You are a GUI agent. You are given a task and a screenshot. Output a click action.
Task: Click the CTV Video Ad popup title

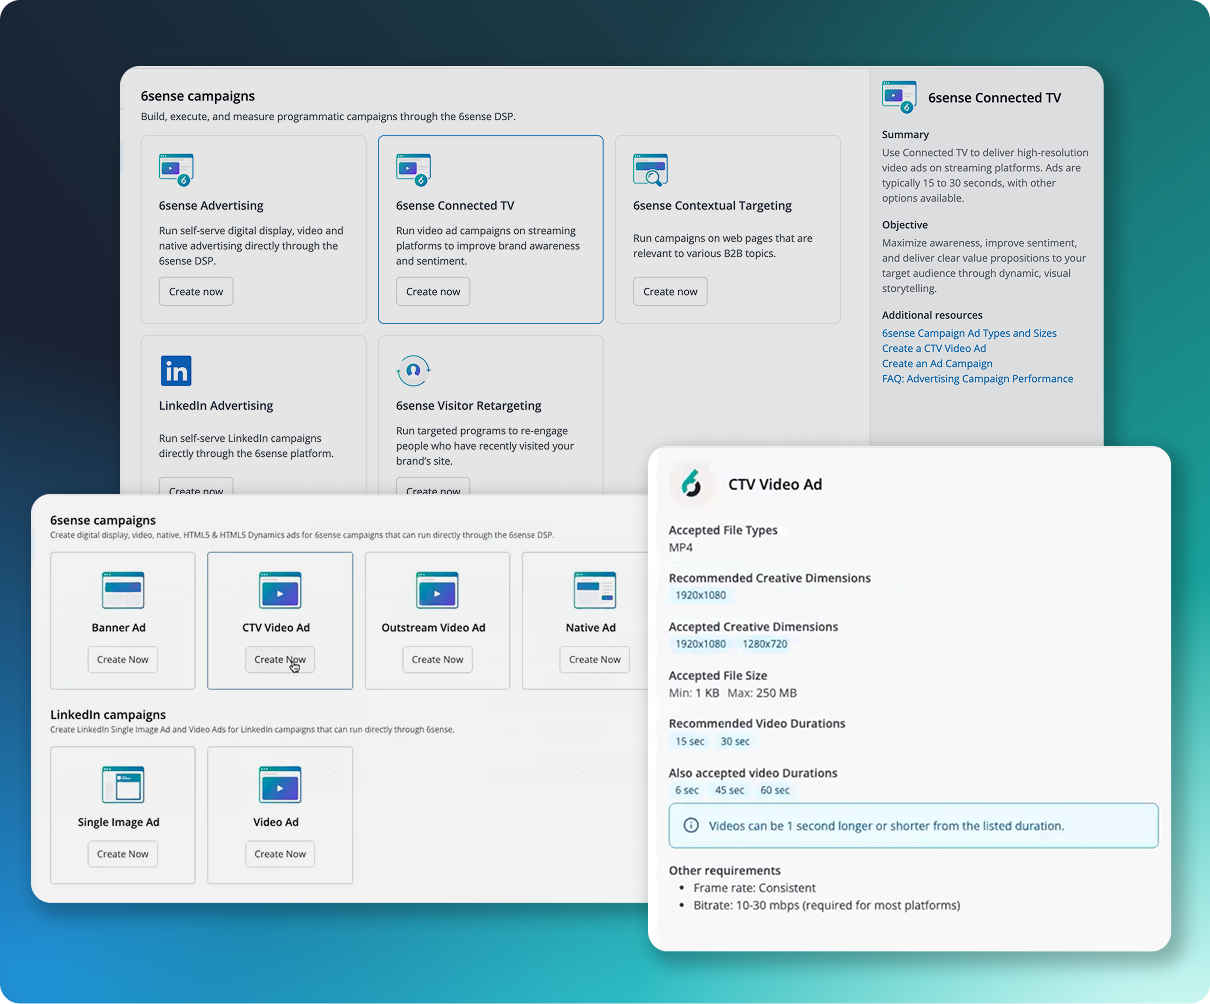(x=775, y=484)
